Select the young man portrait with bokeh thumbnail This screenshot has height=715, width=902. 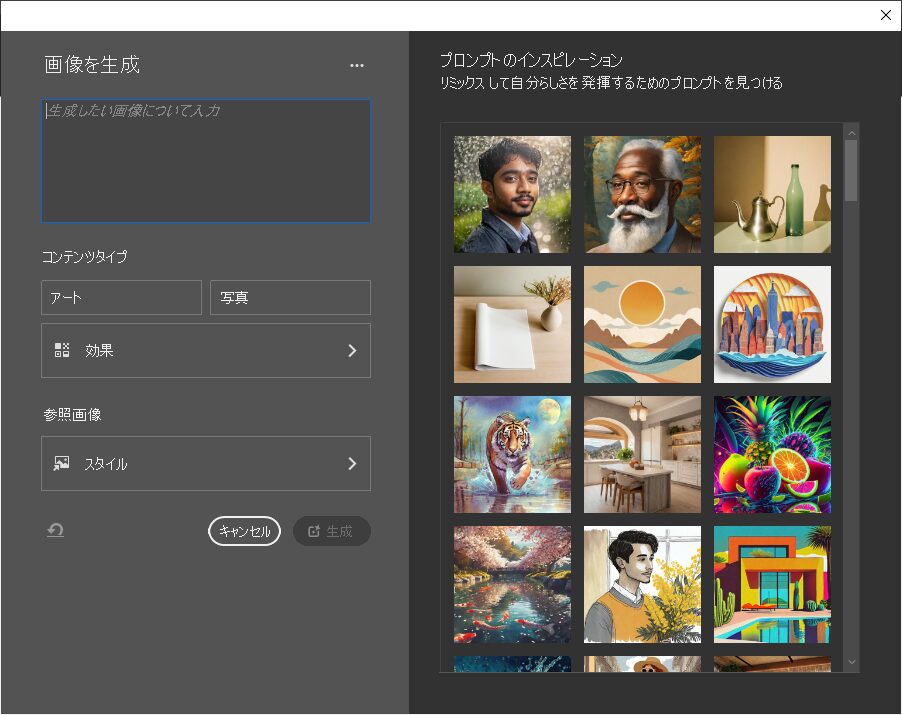513,194
